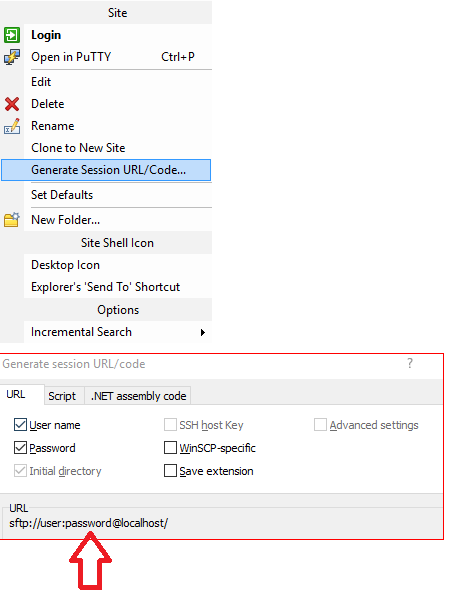Click the Open in PuTTY icon

(12, 57)
